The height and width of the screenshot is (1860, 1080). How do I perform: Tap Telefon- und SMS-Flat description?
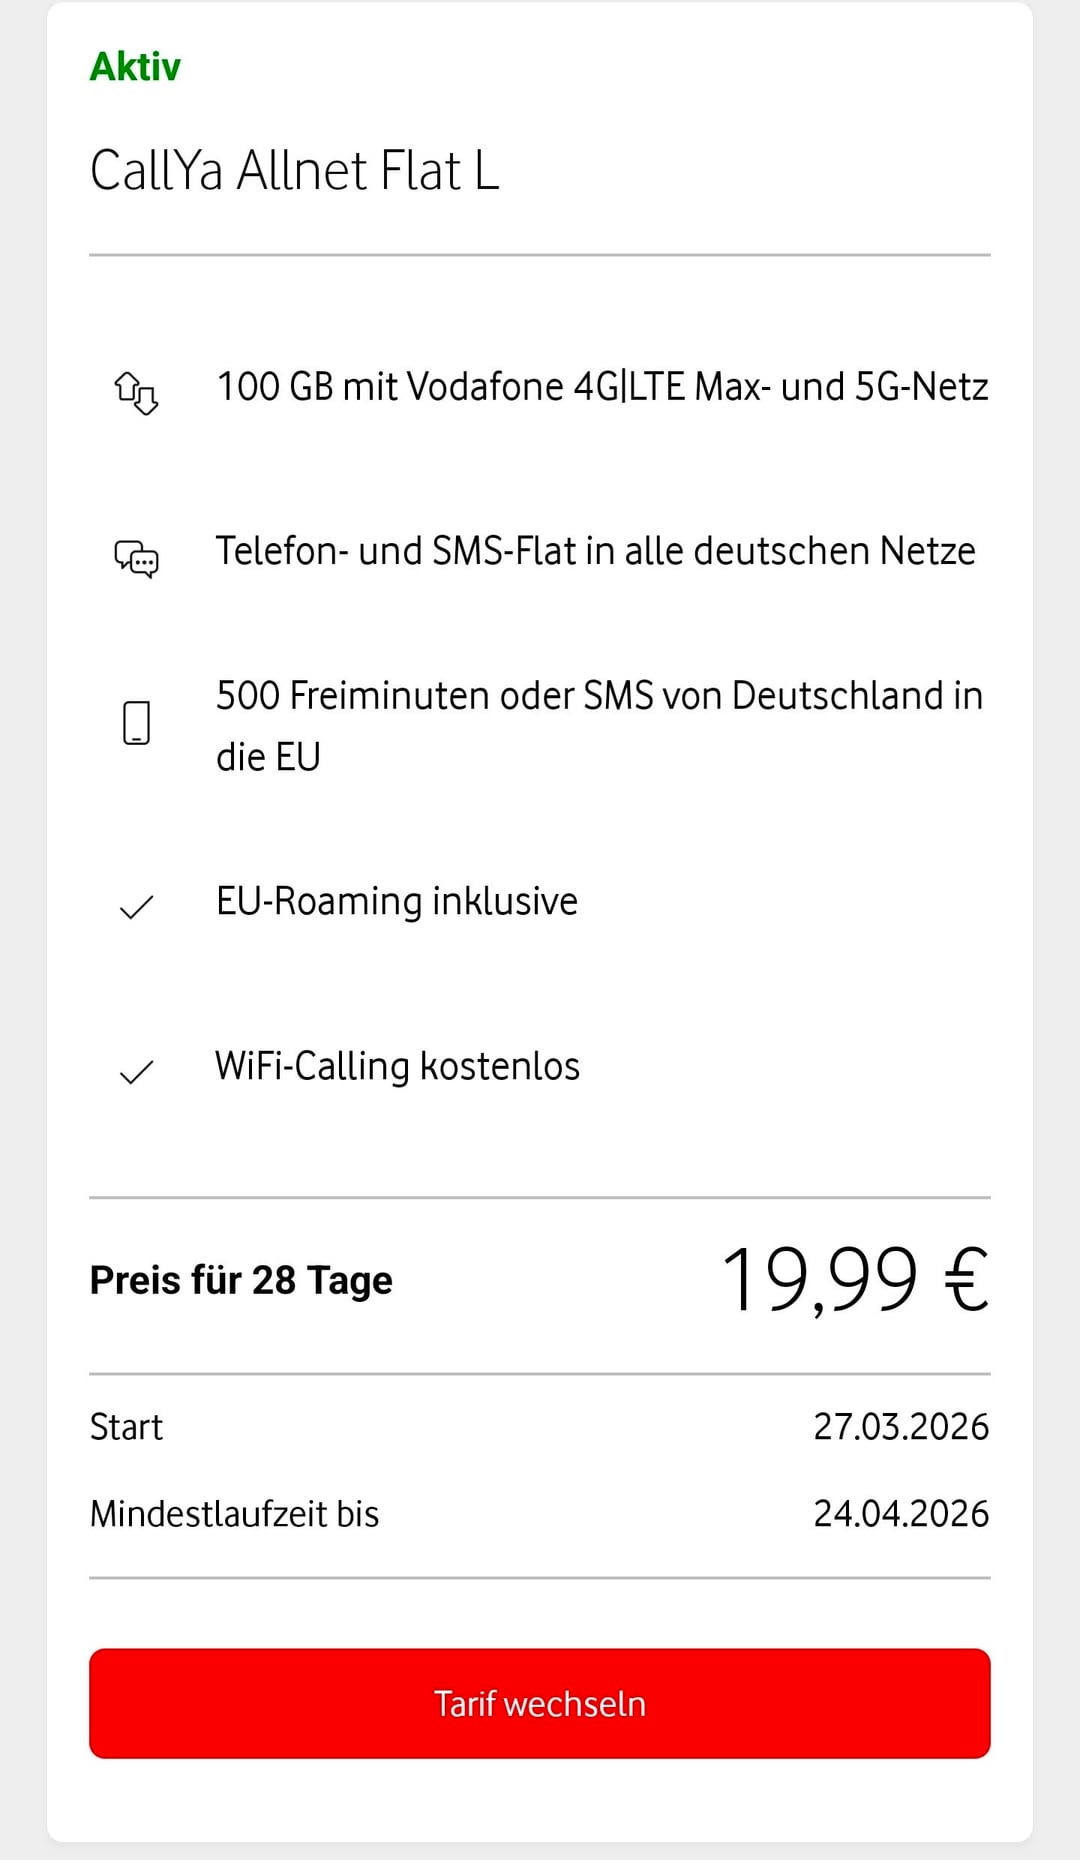(595, 551)
